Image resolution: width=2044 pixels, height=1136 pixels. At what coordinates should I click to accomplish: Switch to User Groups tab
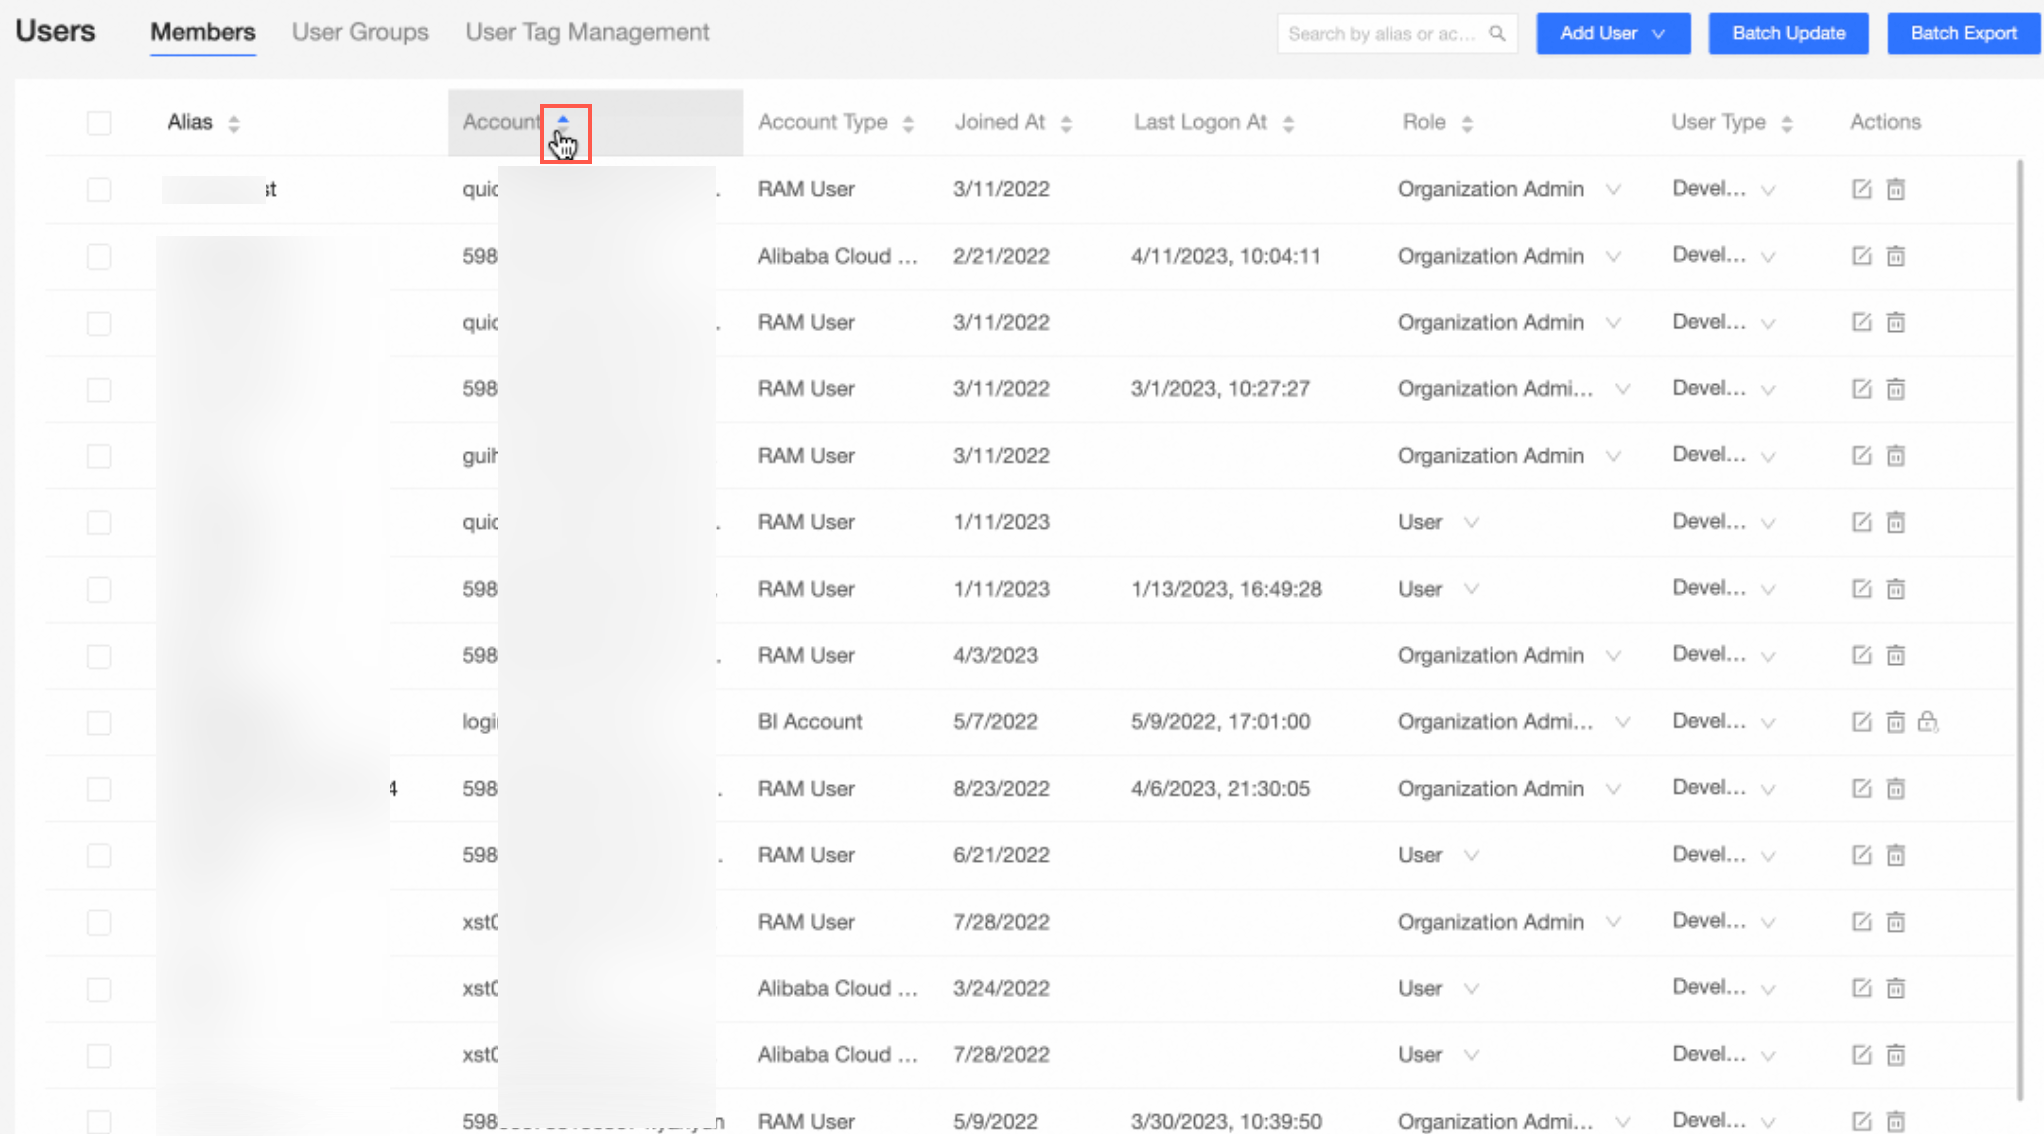click(x=360, y=32)
